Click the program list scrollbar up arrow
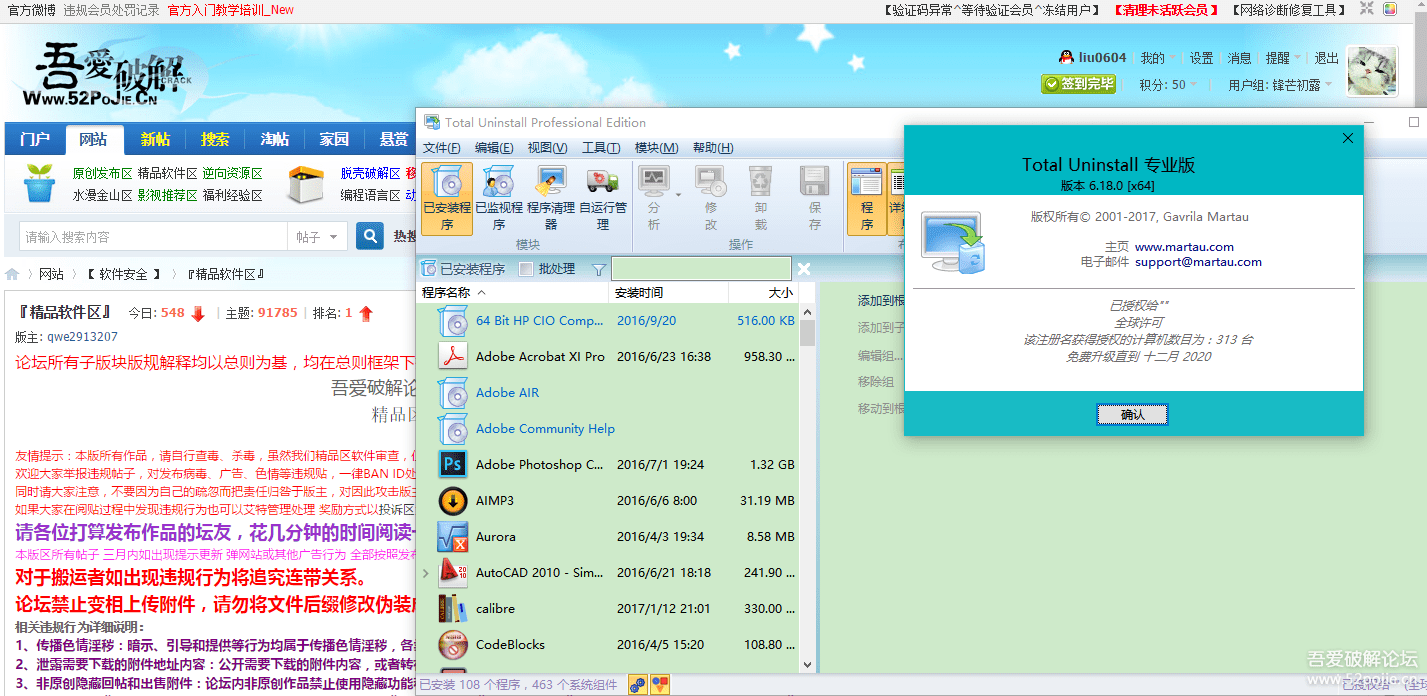Viewport: 1427px width, 696px height. [x=807, y=311]
